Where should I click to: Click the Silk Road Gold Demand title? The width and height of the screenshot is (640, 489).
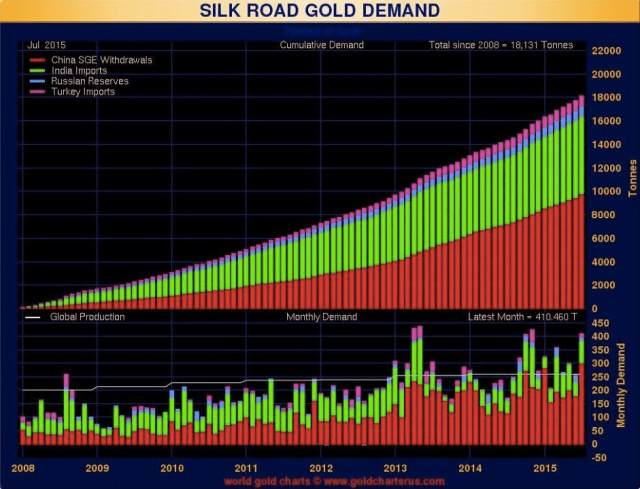pyautogui.click(x=320, y=12)
